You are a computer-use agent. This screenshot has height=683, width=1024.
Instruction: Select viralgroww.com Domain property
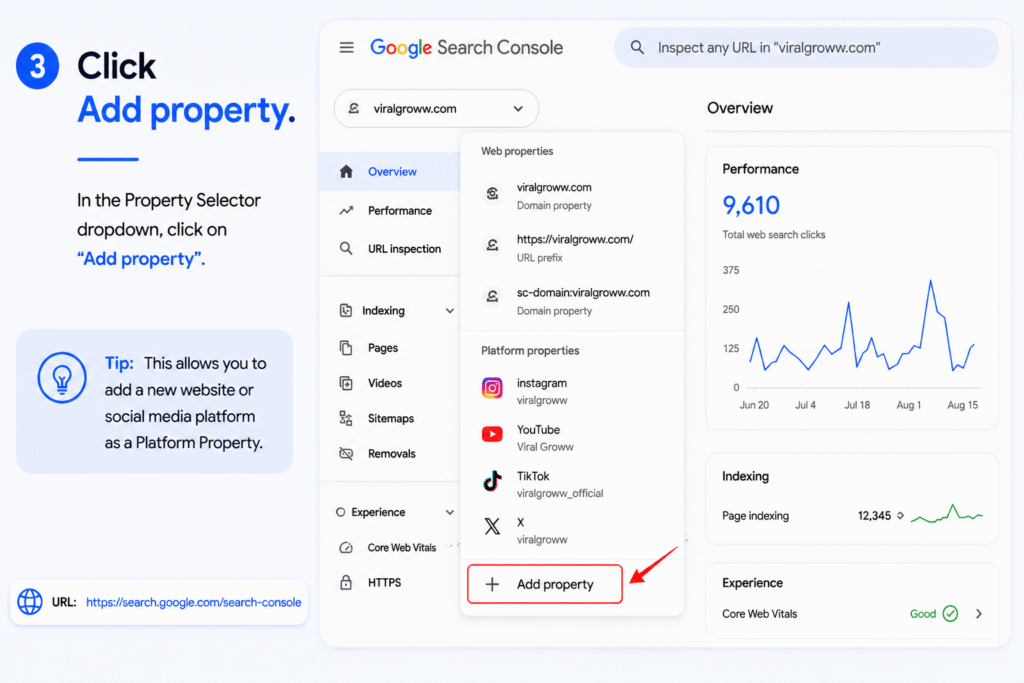click(x=572, y=196)
